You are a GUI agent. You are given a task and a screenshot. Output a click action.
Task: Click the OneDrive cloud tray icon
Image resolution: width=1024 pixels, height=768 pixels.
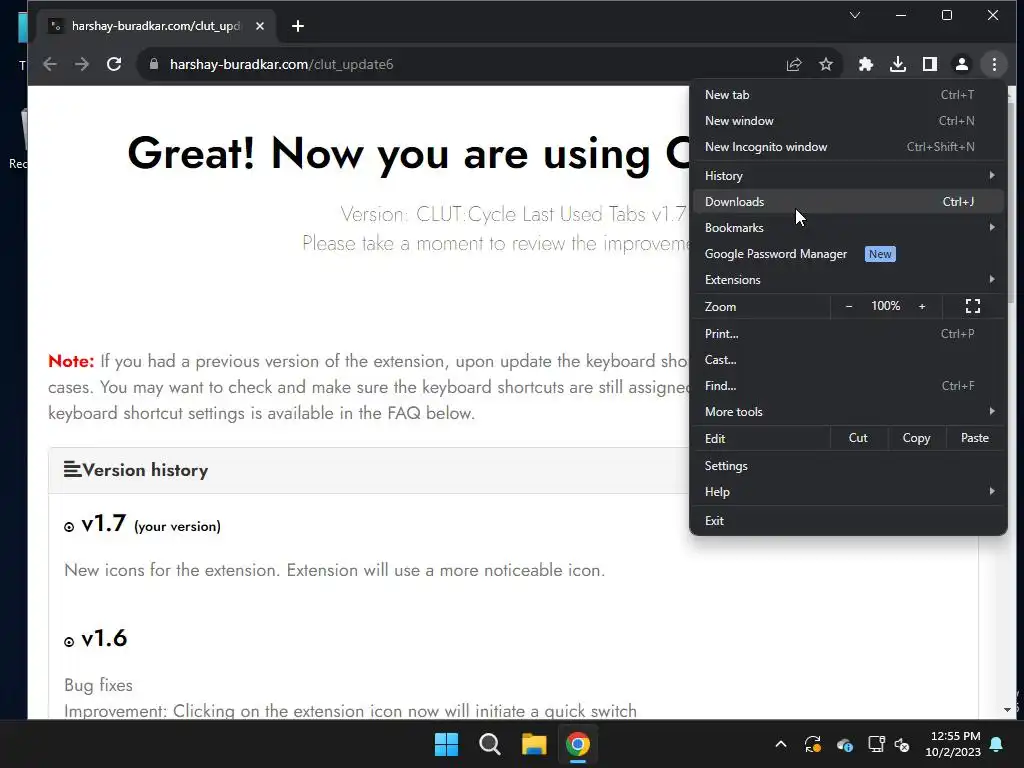[x=844, y=744]
